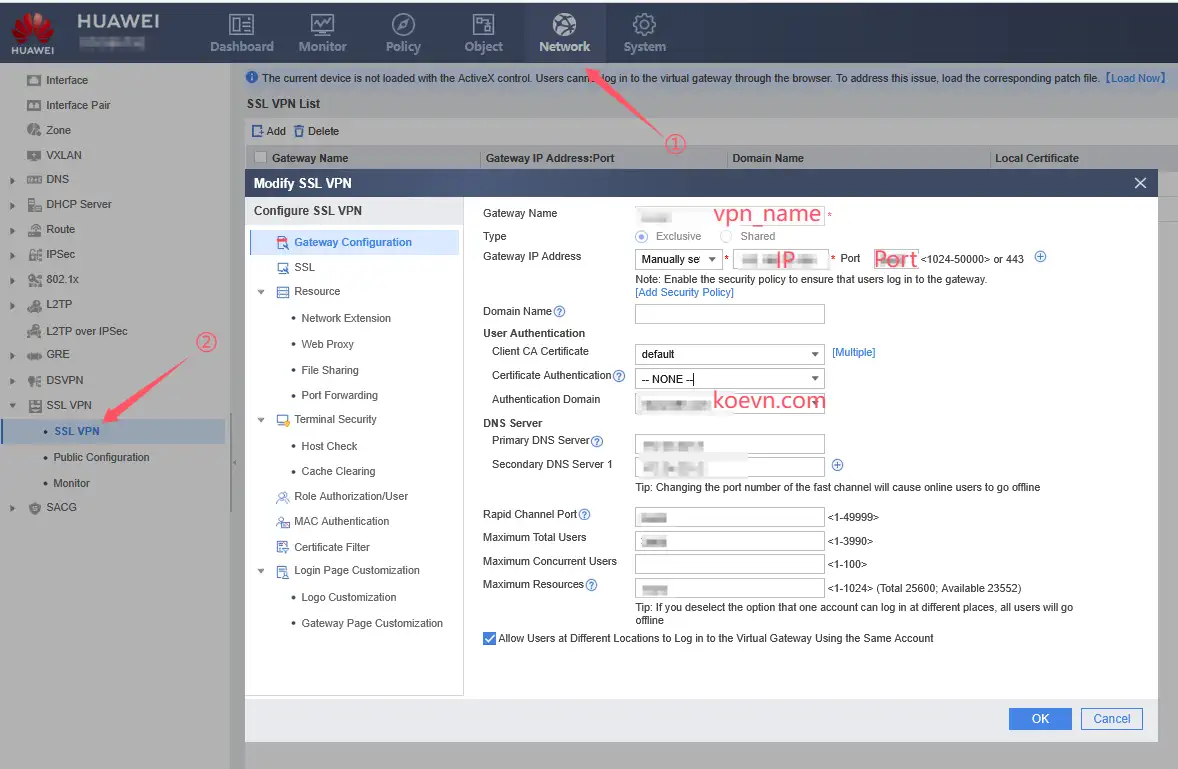Click the Maximum Concurrent Users input field
This screenshot has height=769, width=1178.
click(x=729, y=564)
